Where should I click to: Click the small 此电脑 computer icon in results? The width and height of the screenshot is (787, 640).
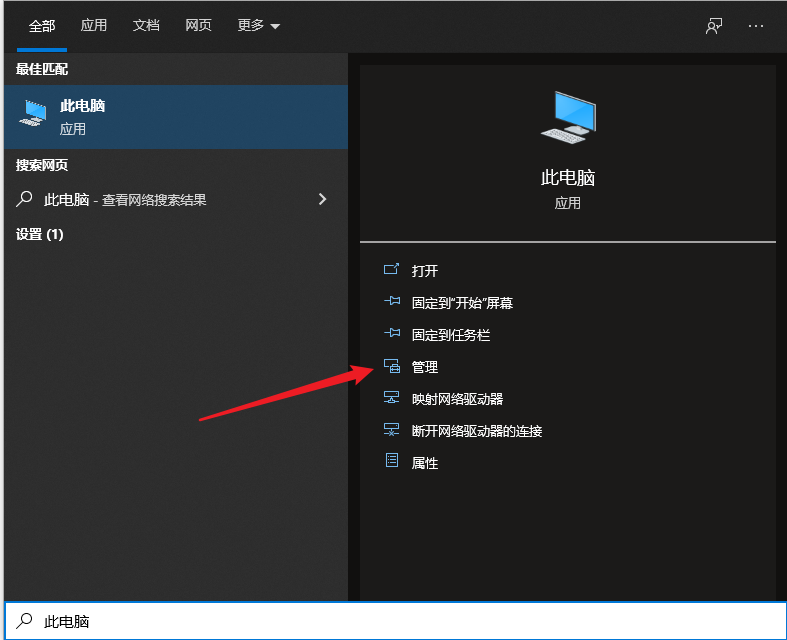[x=33, y=113]
